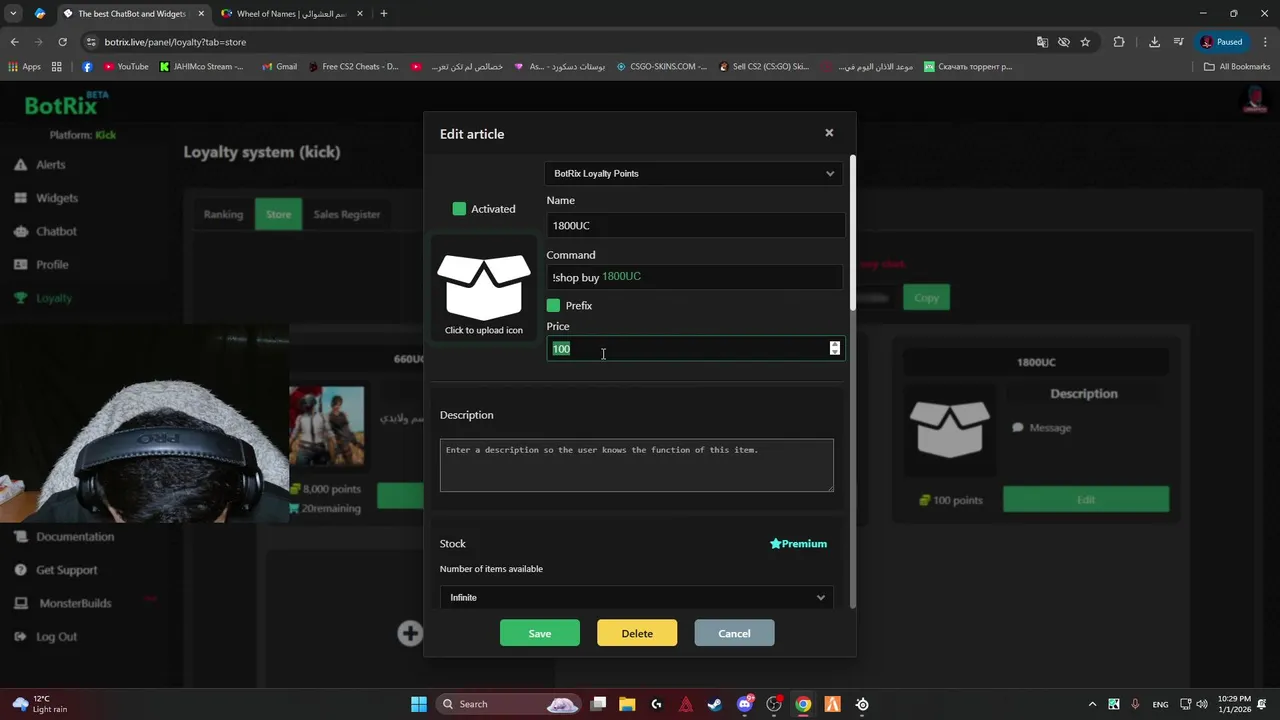Toggle the Activated checkbox

[459, 209]
